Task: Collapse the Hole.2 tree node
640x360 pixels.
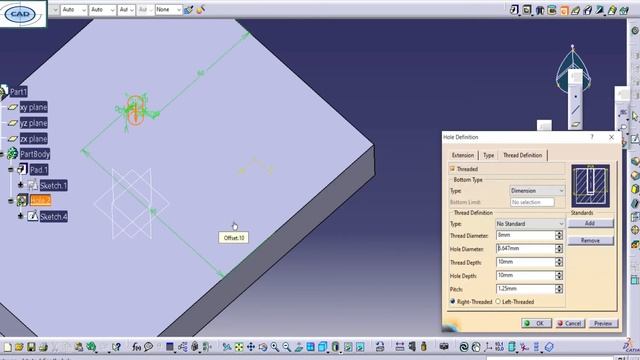Action: [11, 200]
